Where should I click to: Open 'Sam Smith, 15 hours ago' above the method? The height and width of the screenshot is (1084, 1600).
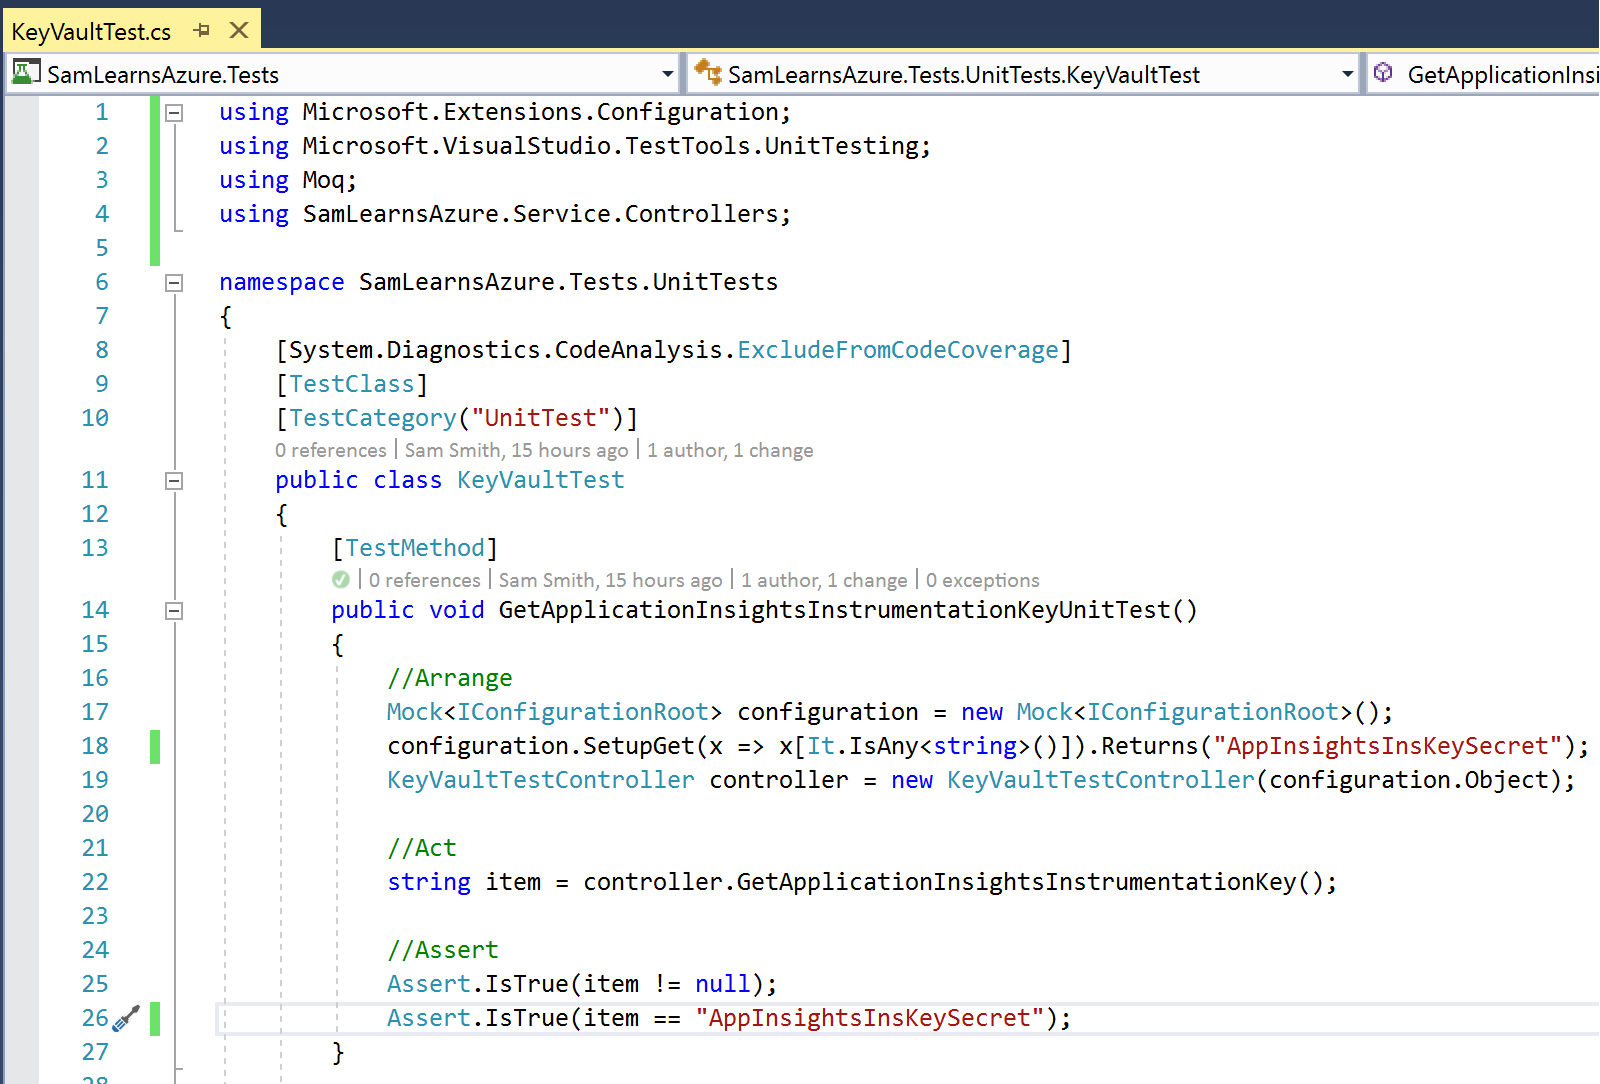[x=610, y=581]
